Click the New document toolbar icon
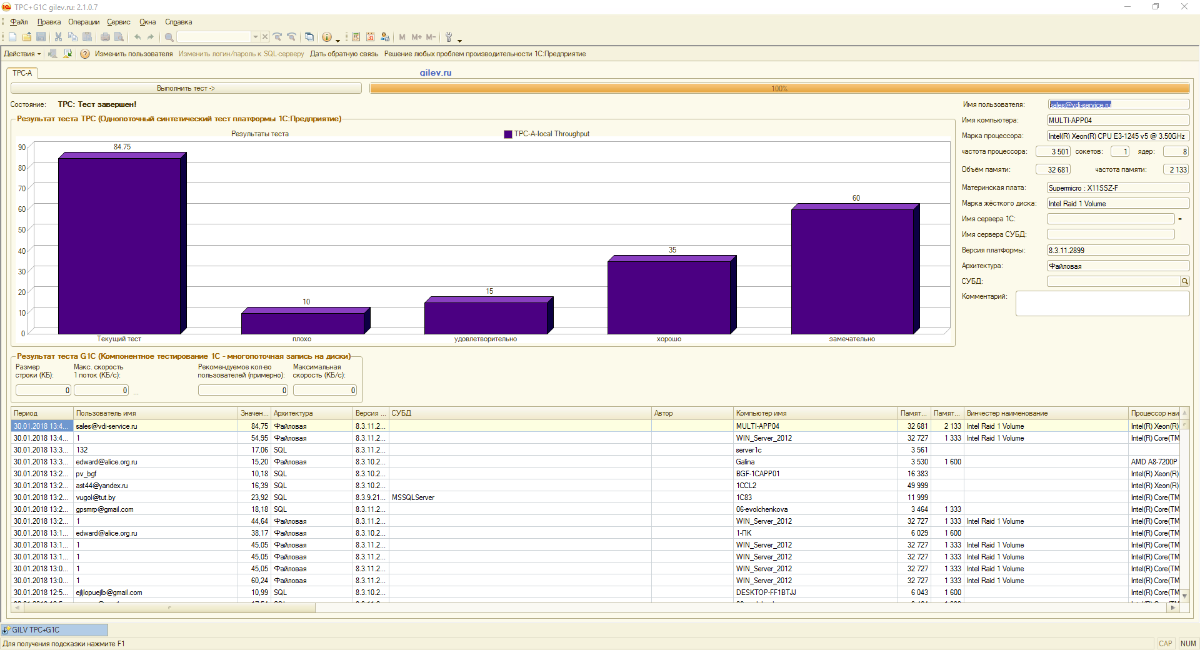Viewport: 1200px width, 650px height. (x=13, y=37)
